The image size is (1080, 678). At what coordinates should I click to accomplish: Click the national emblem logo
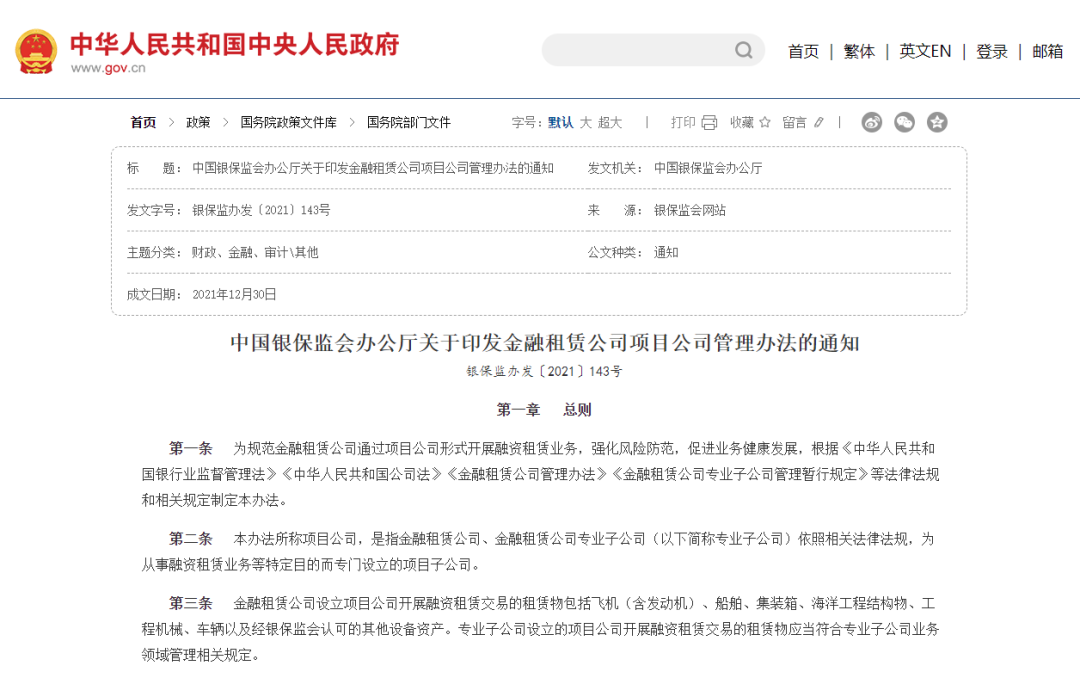pos(36,51)
